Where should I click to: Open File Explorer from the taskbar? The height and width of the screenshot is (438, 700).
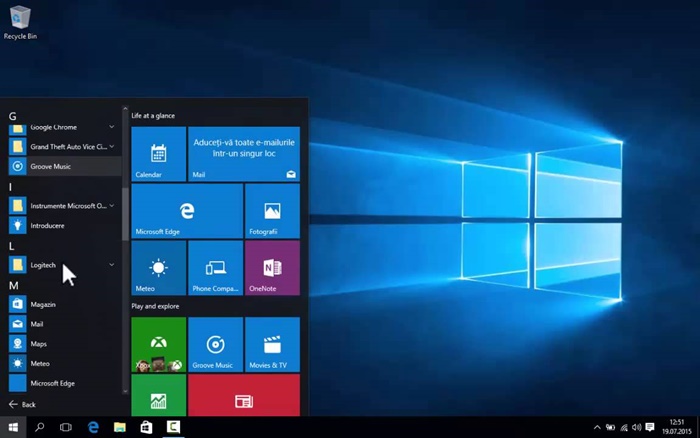tap(120, 427)
